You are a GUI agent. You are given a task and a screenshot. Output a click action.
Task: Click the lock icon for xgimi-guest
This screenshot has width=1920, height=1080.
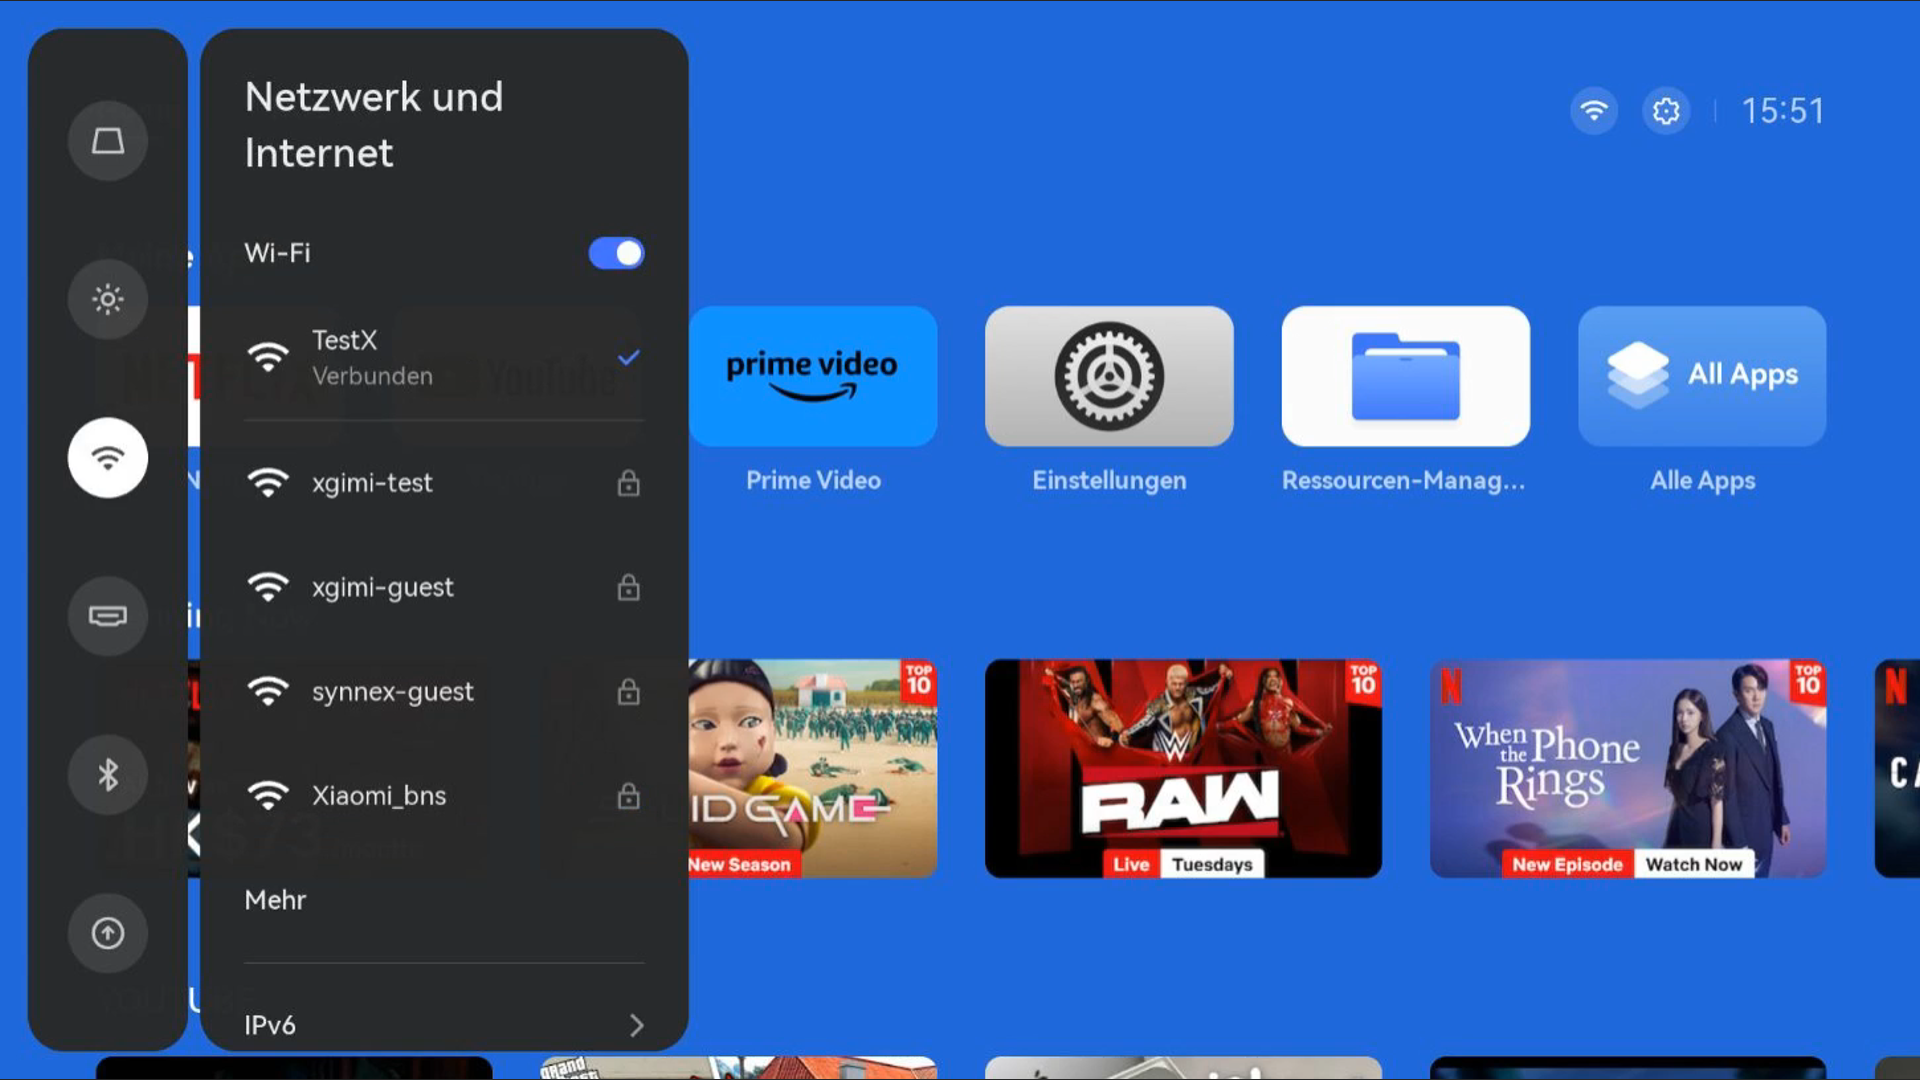click(x=628, y=587)
